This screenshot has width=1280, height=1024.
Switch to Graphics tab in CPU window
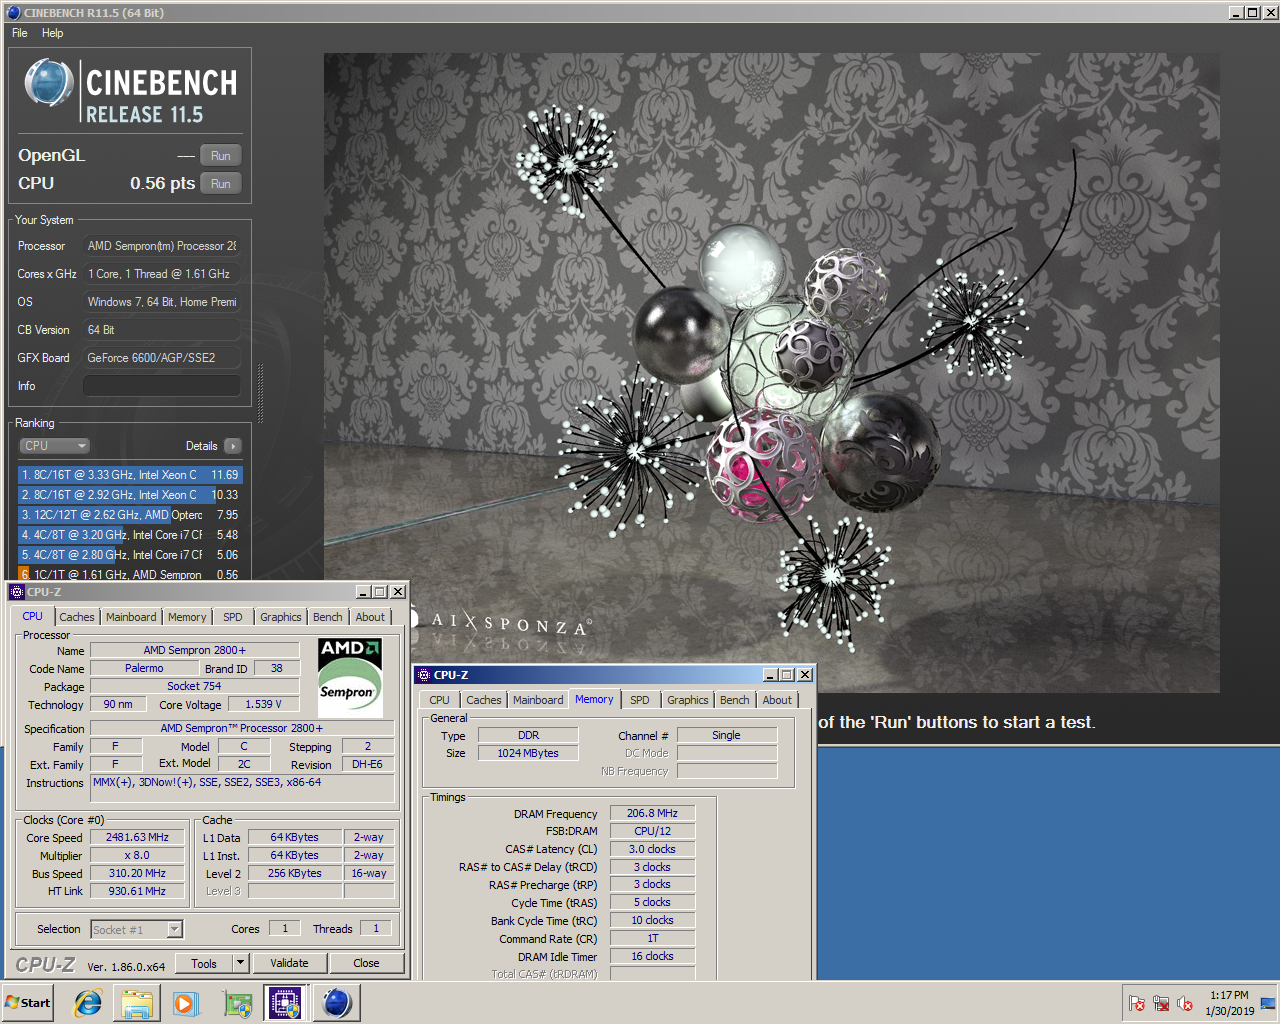click(x=281, y=617)
